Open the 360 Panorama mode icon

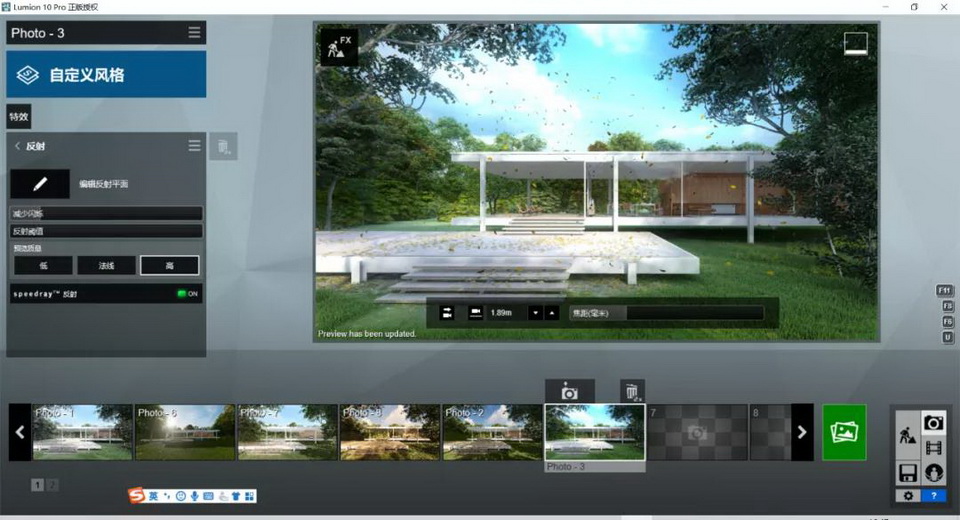coord(933,473)
